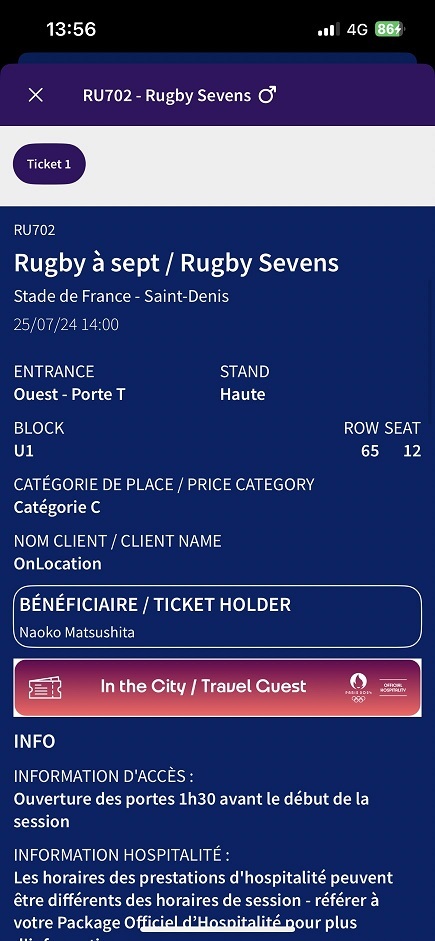Tap the ticket stub icon in pink banner
The width and height of the screenshot is (435, 941).
click(x=45, y=687)
